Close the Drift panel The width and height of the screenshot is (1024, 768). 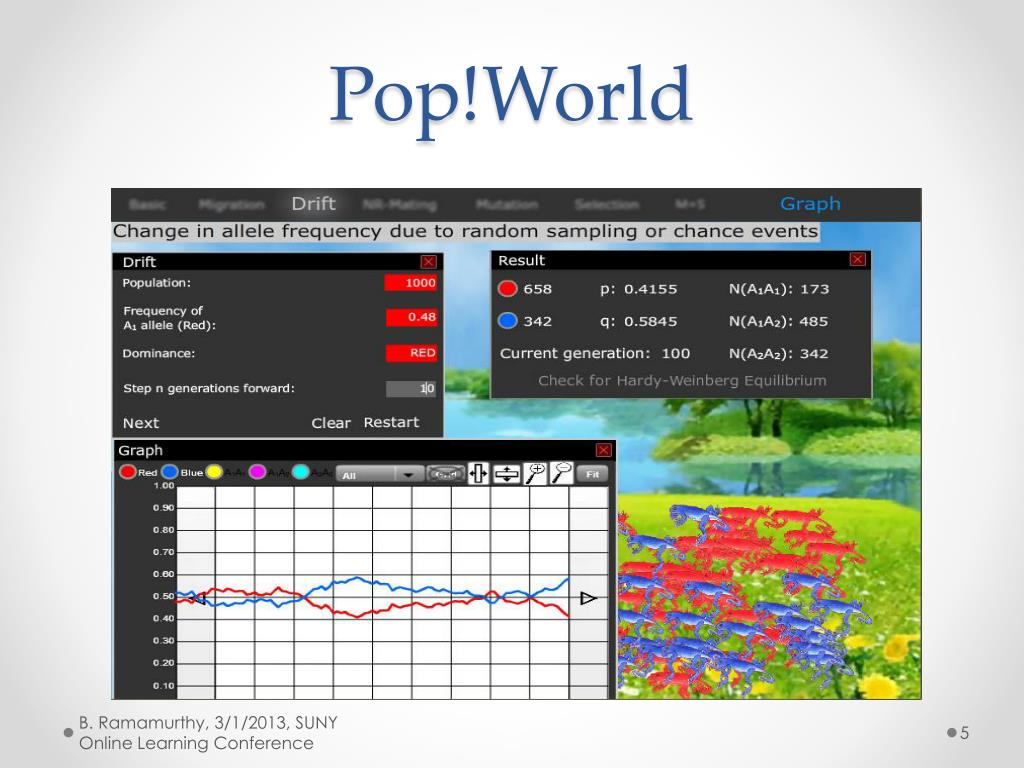428,262
